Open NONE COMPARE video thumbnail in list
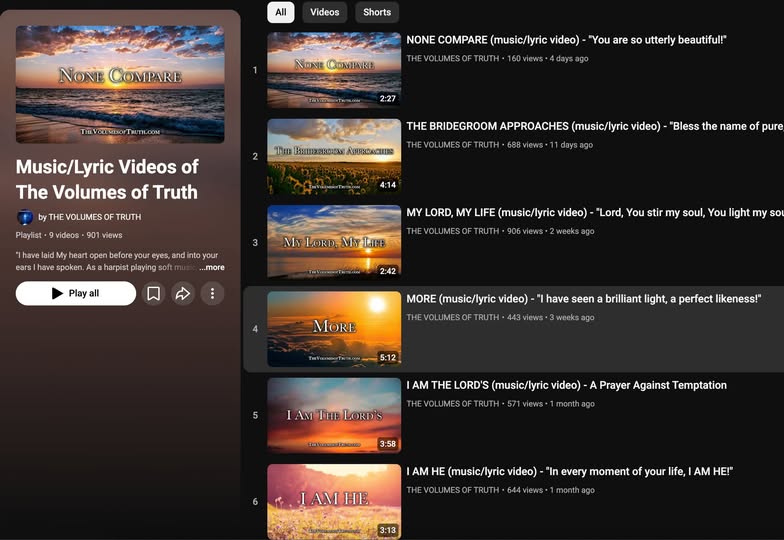The width and height of the screenshot is (784, 540). 334,70
